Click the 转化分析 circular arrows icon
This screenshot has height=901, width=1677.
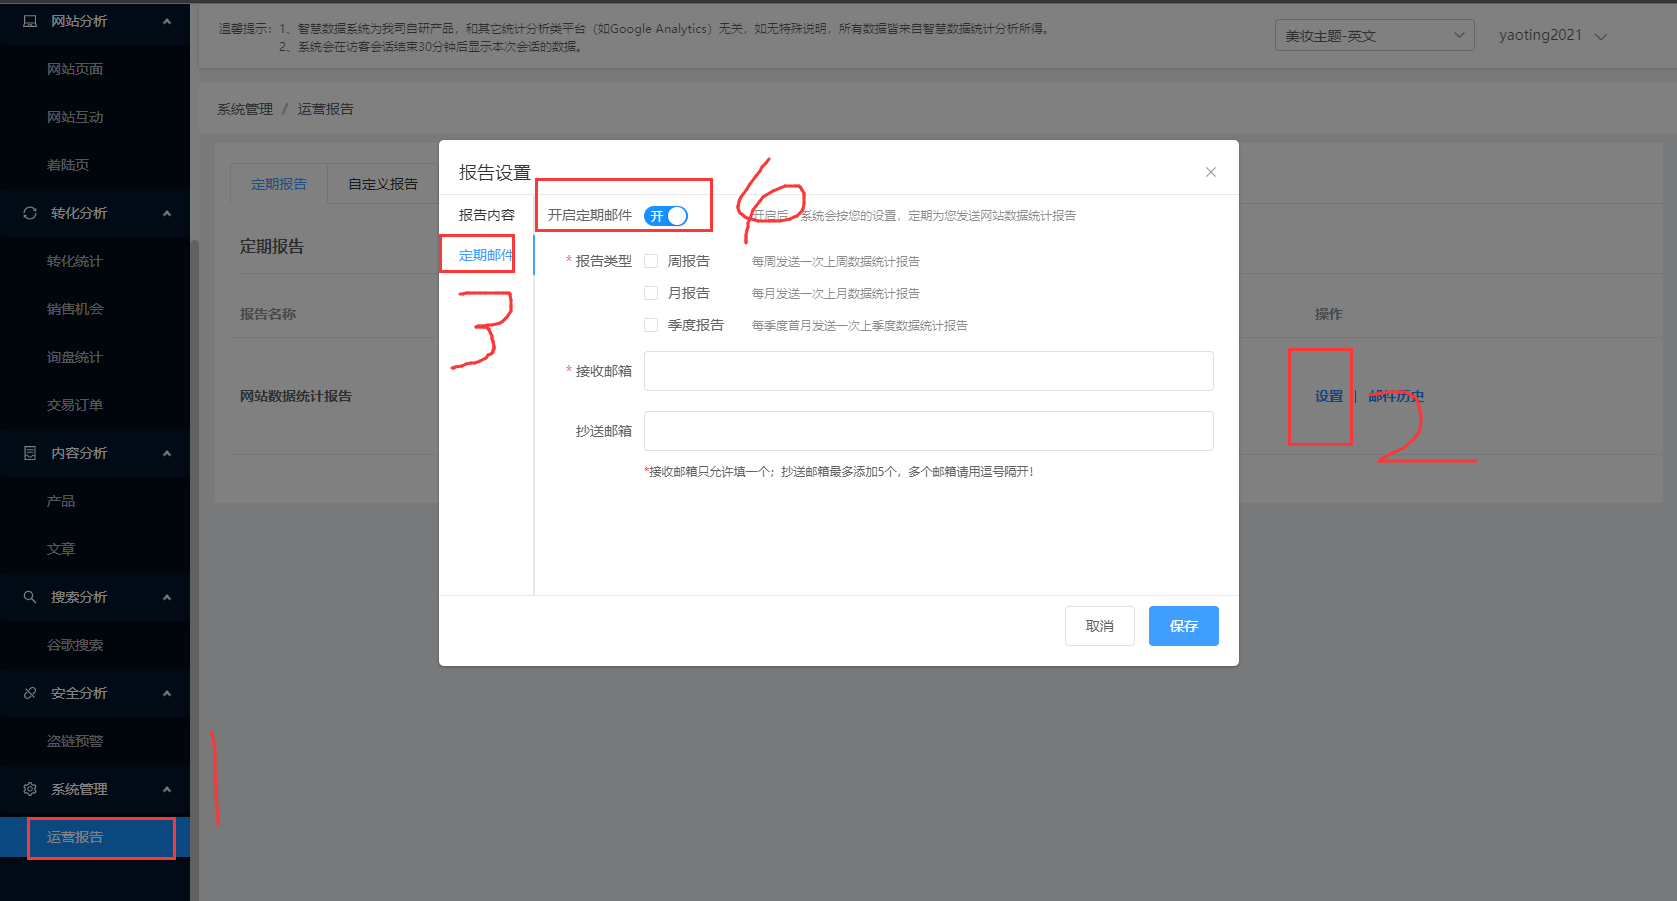(x=29, y=212)
